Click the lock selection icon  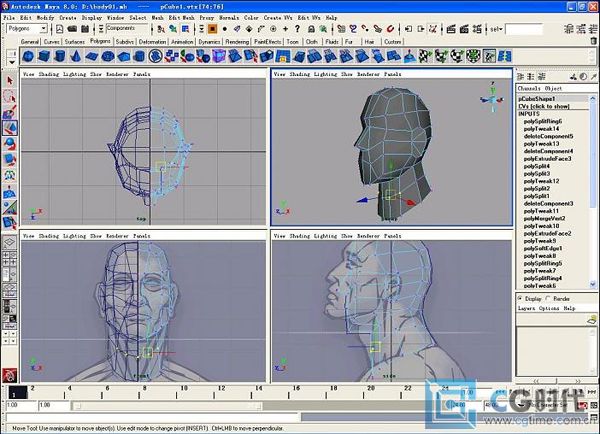coord(311,29)
